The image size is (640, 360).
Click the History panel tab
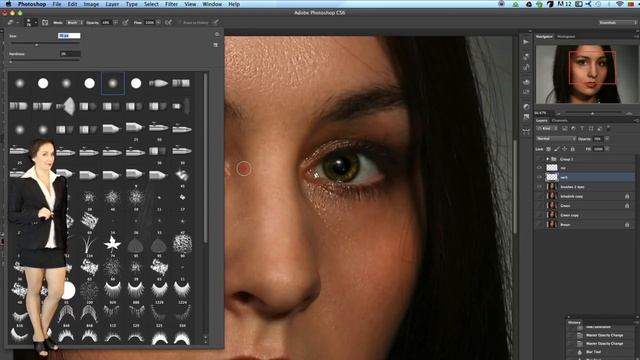coord(574,322)
